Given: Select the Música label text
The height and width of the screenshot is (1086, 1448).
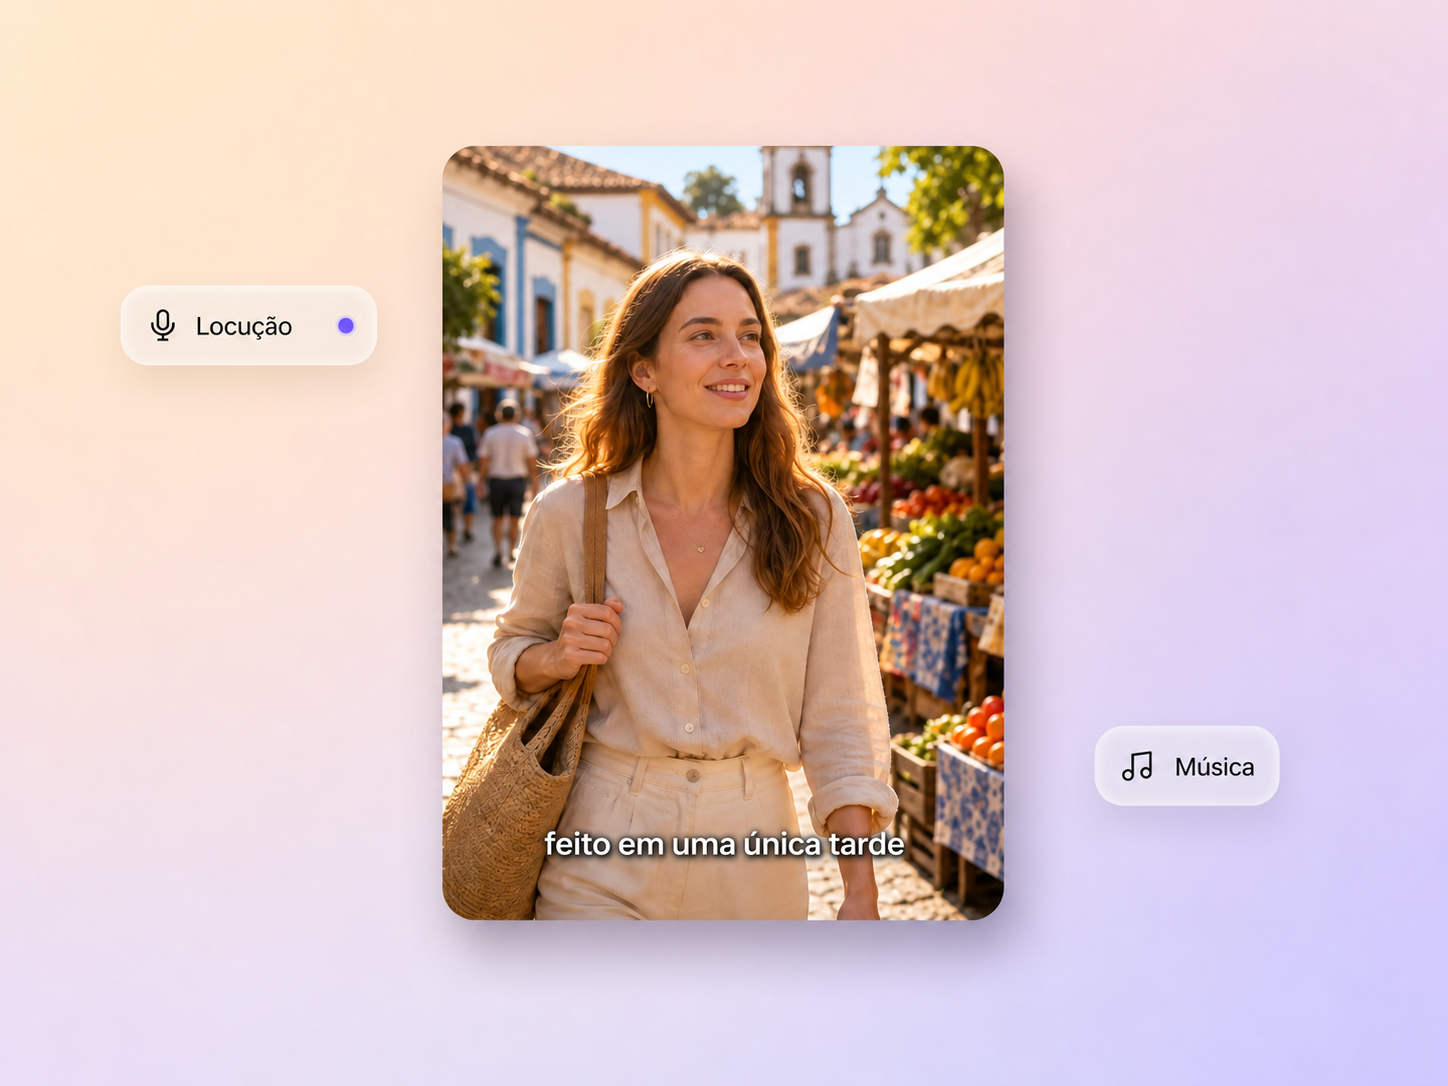Looking at the screenshot, I should [x=1214, y=767].
